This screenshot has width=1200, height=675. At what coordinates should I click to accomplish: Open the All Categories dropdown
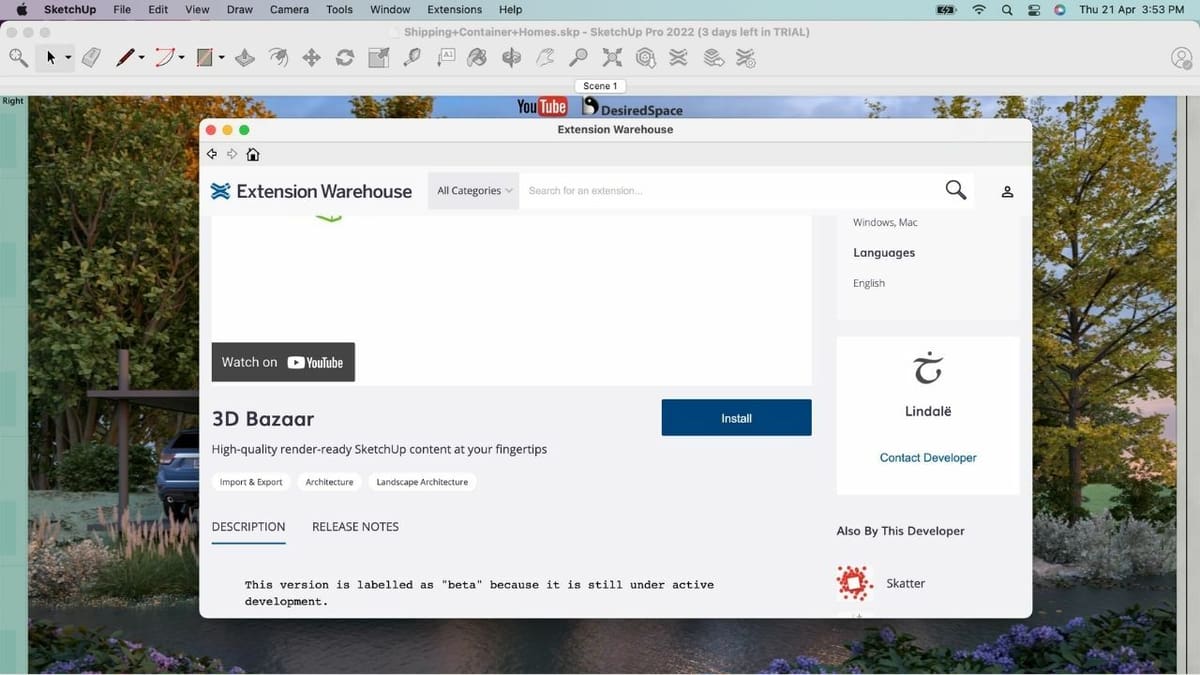pos(474,190)
